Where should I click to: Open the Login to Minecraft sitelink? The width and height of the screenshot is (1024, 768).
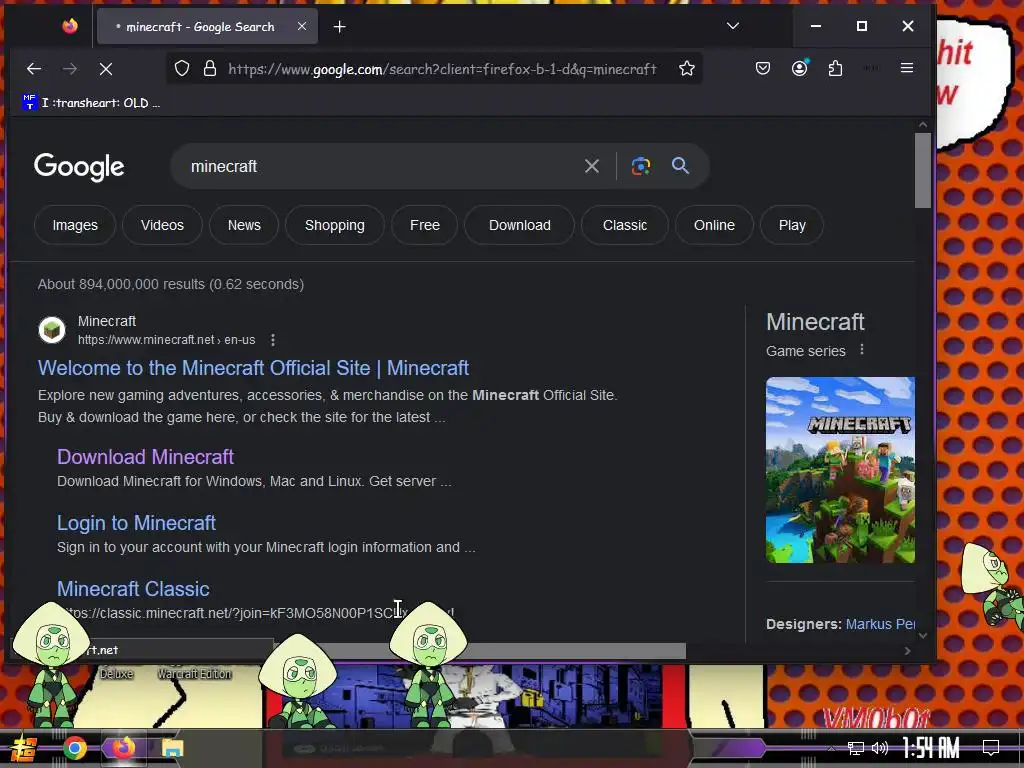pos(136,523)
